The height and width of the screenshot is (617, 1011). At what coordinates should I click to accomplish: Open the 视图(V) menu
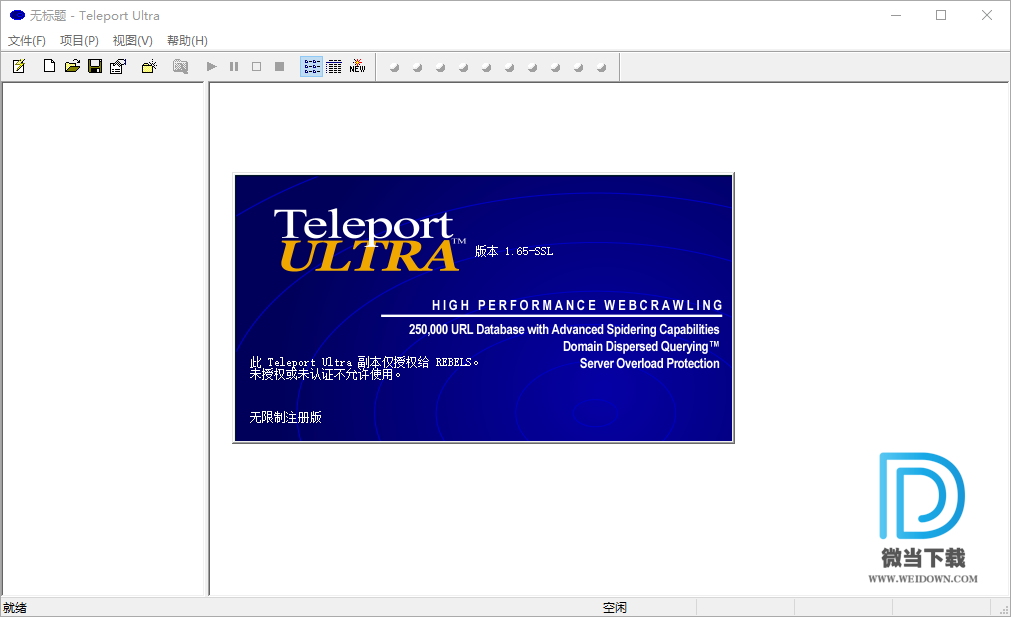coord(133,41)
